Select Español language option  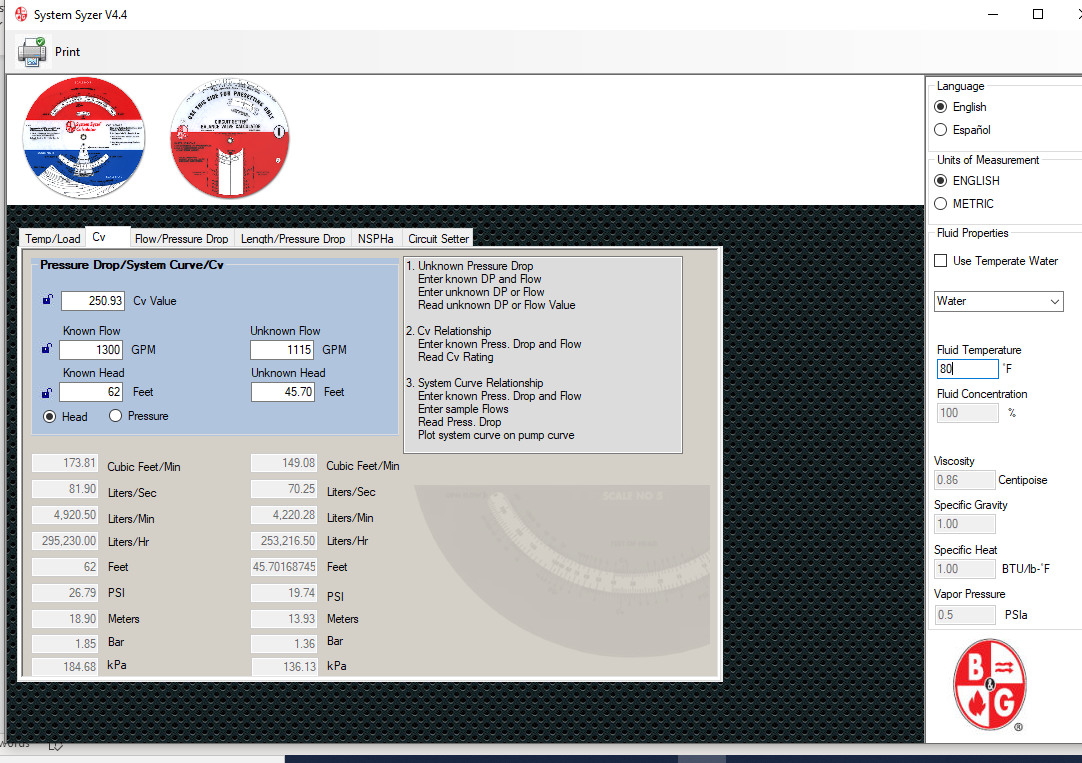(941, 130)
